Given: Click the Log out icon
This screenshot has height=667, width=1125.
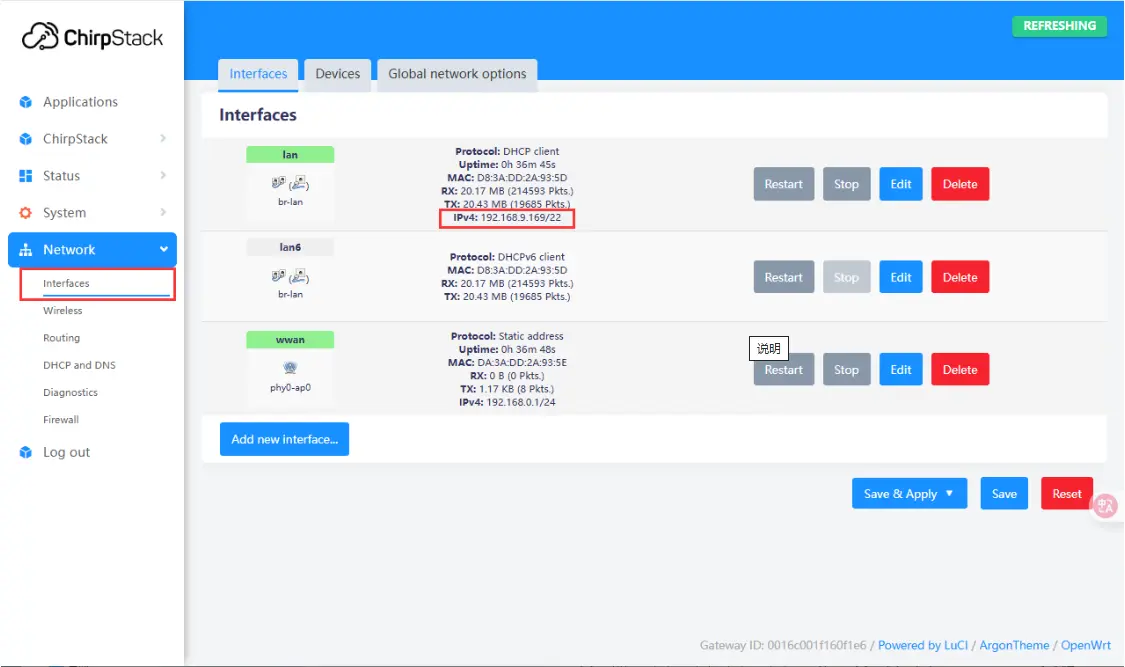Looking at the screenshot, I should click(x=24, y=452).
